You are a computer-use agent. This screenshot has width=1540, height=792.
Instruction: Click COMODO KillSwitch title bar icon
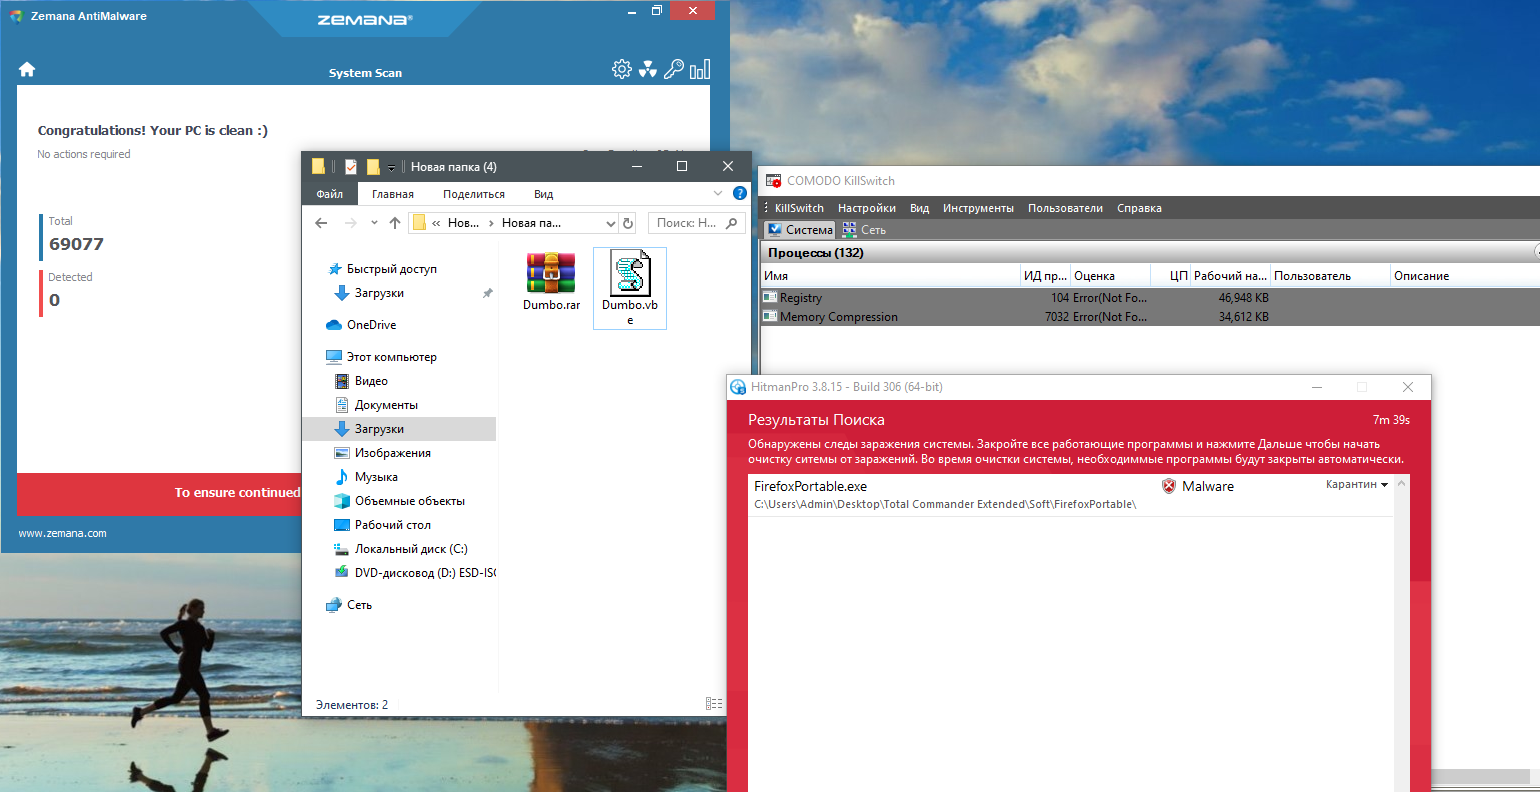click(773, 181)
